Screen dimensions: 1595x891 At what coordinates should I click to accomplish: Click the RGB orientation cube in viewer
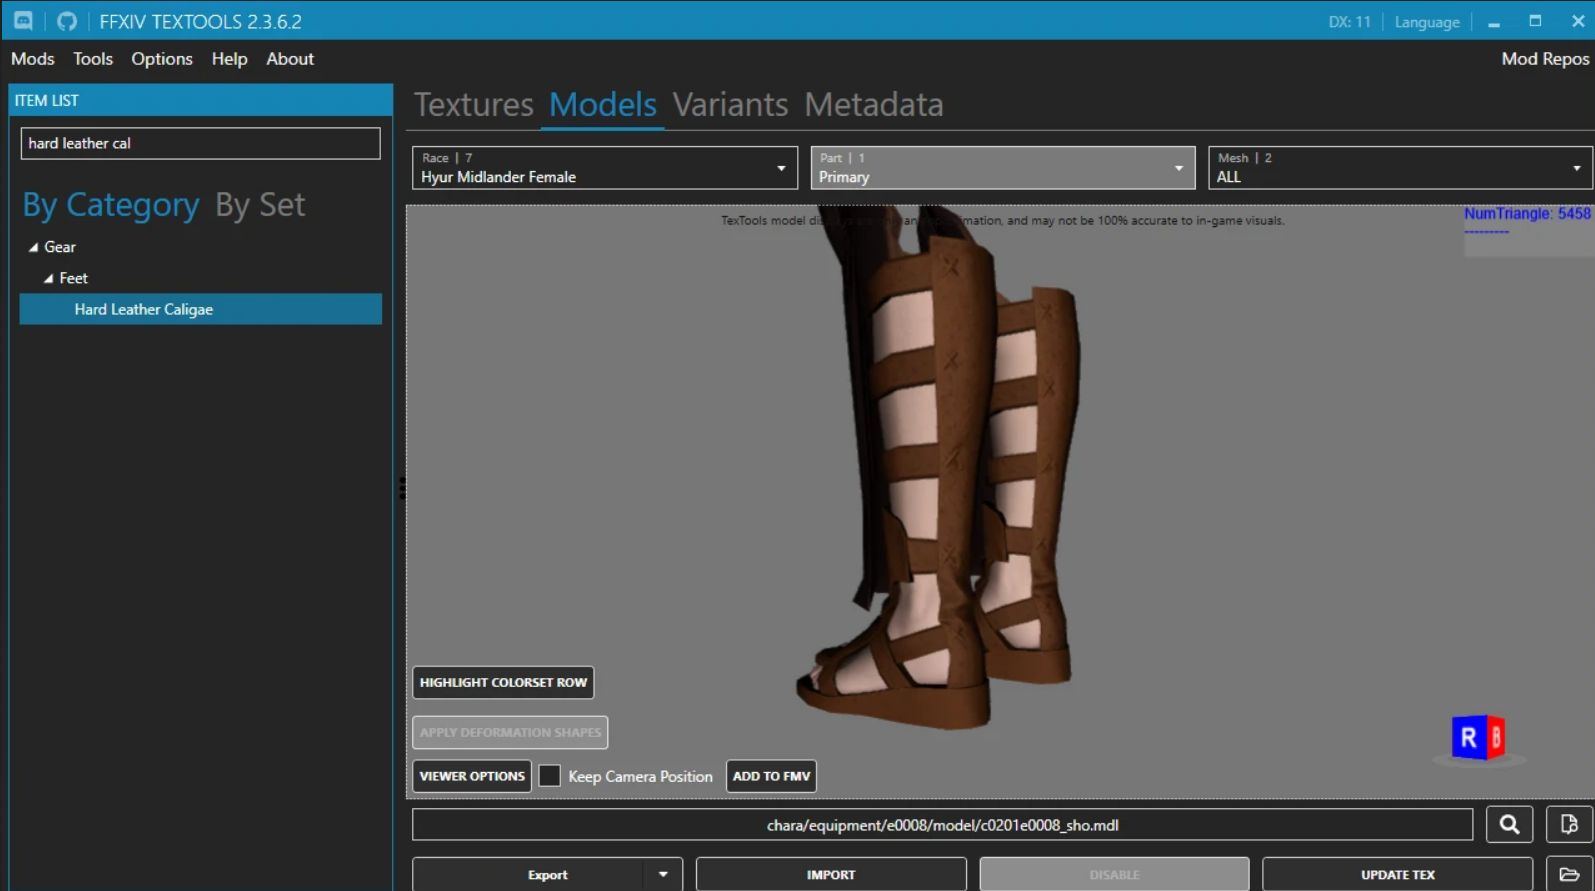tap(1478, 739)
